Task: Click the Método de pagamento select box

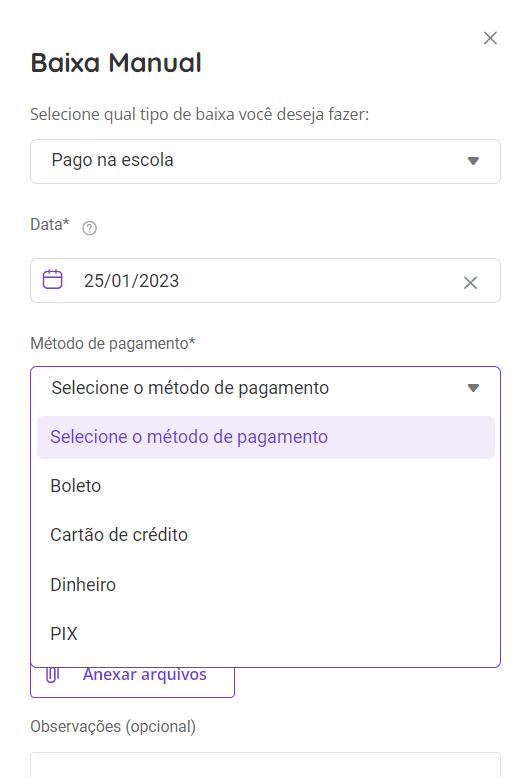Action: click(265, 388)
